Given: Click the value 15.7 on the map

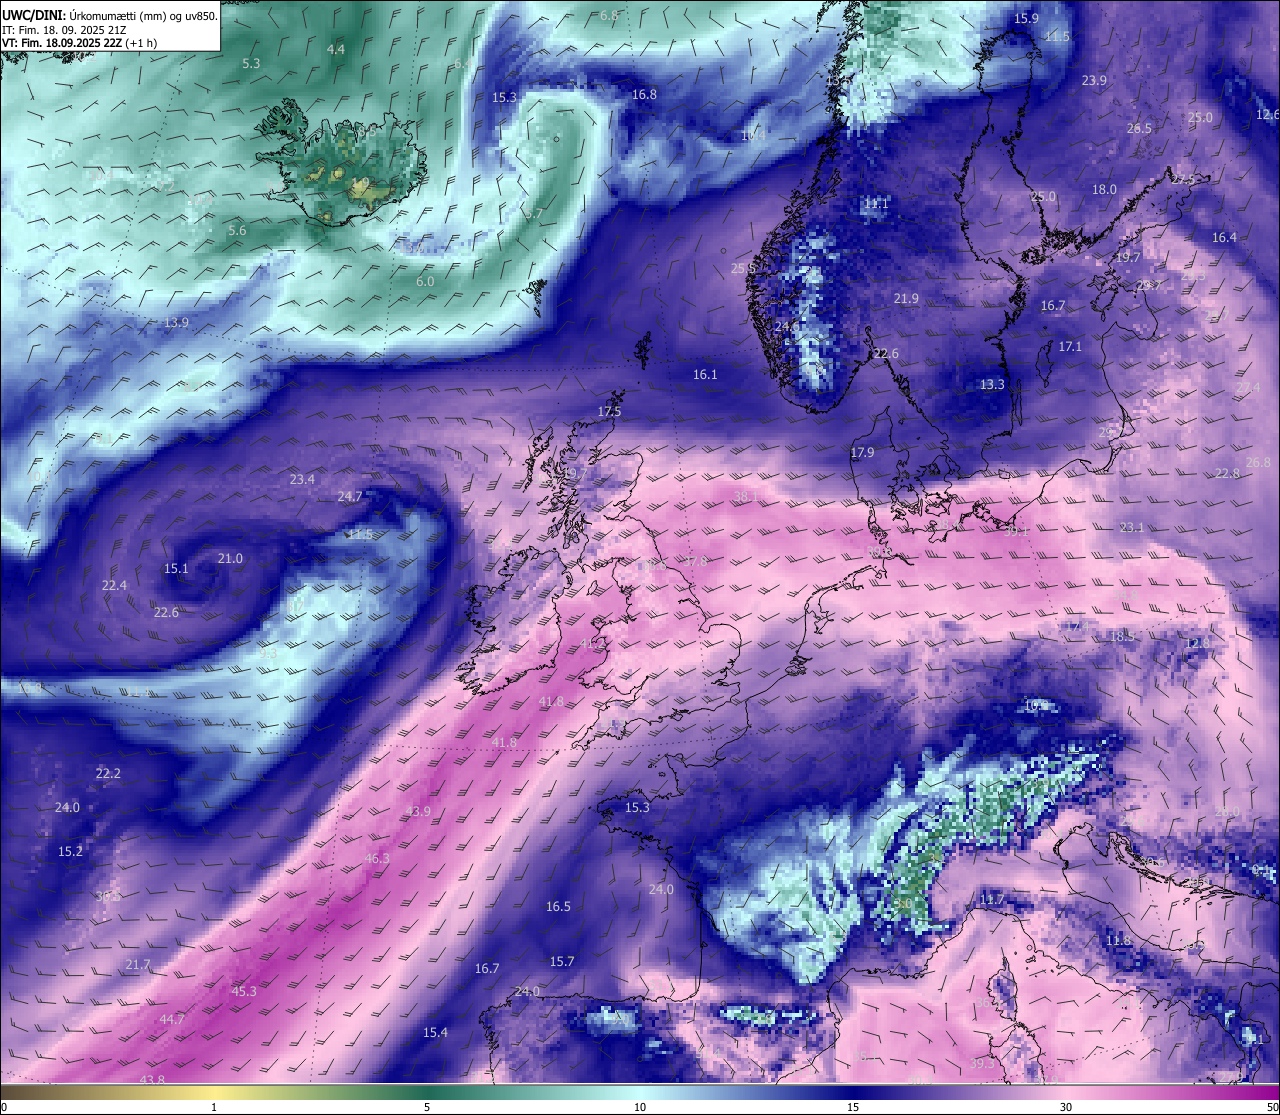Looking at the screenshot, I should point(562,961).
